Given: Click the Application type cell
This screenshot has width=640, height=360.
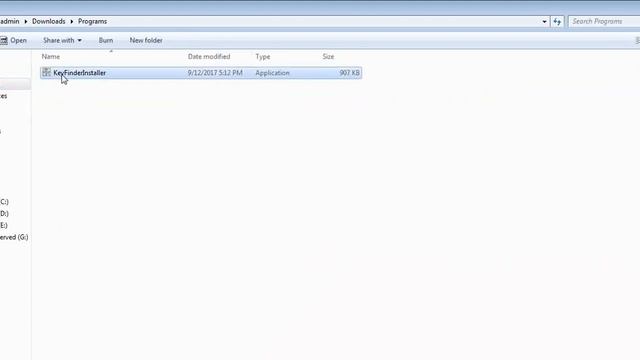Looking at the screenshot, I should click(x=272, y=73).
